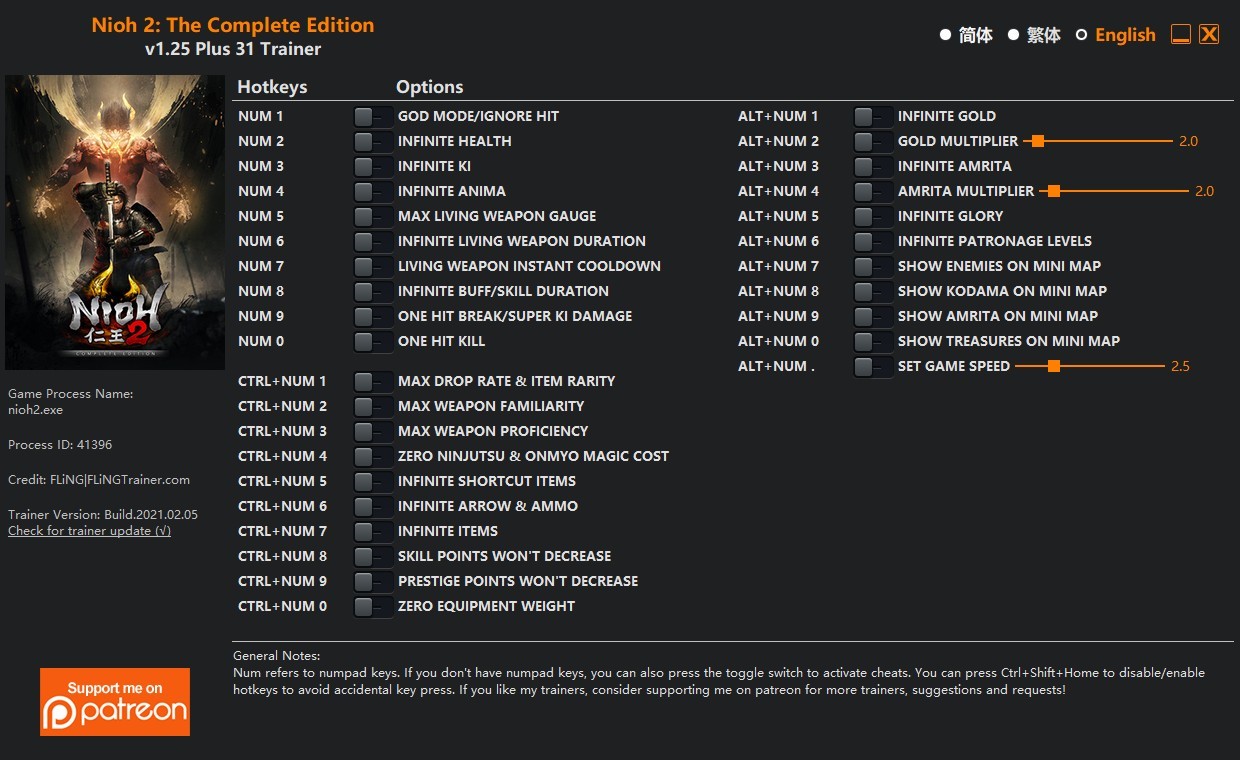
Task: Toggle Max Drop Rate & Item Rarity
Action: pyautogui.click(x=373, y=382)
